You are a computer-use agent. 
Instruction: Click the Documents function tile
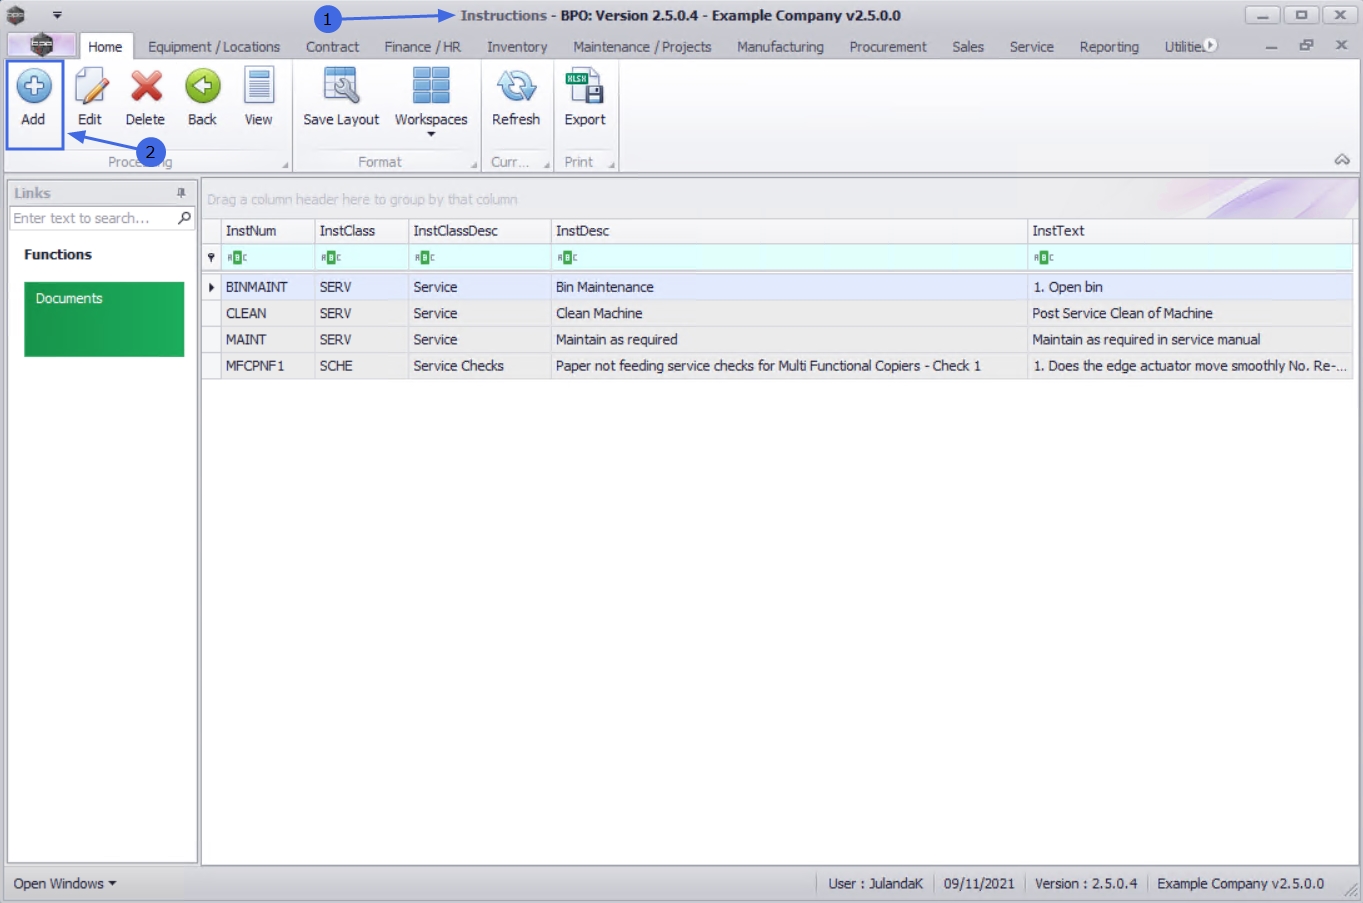click(x=104, y=319)
